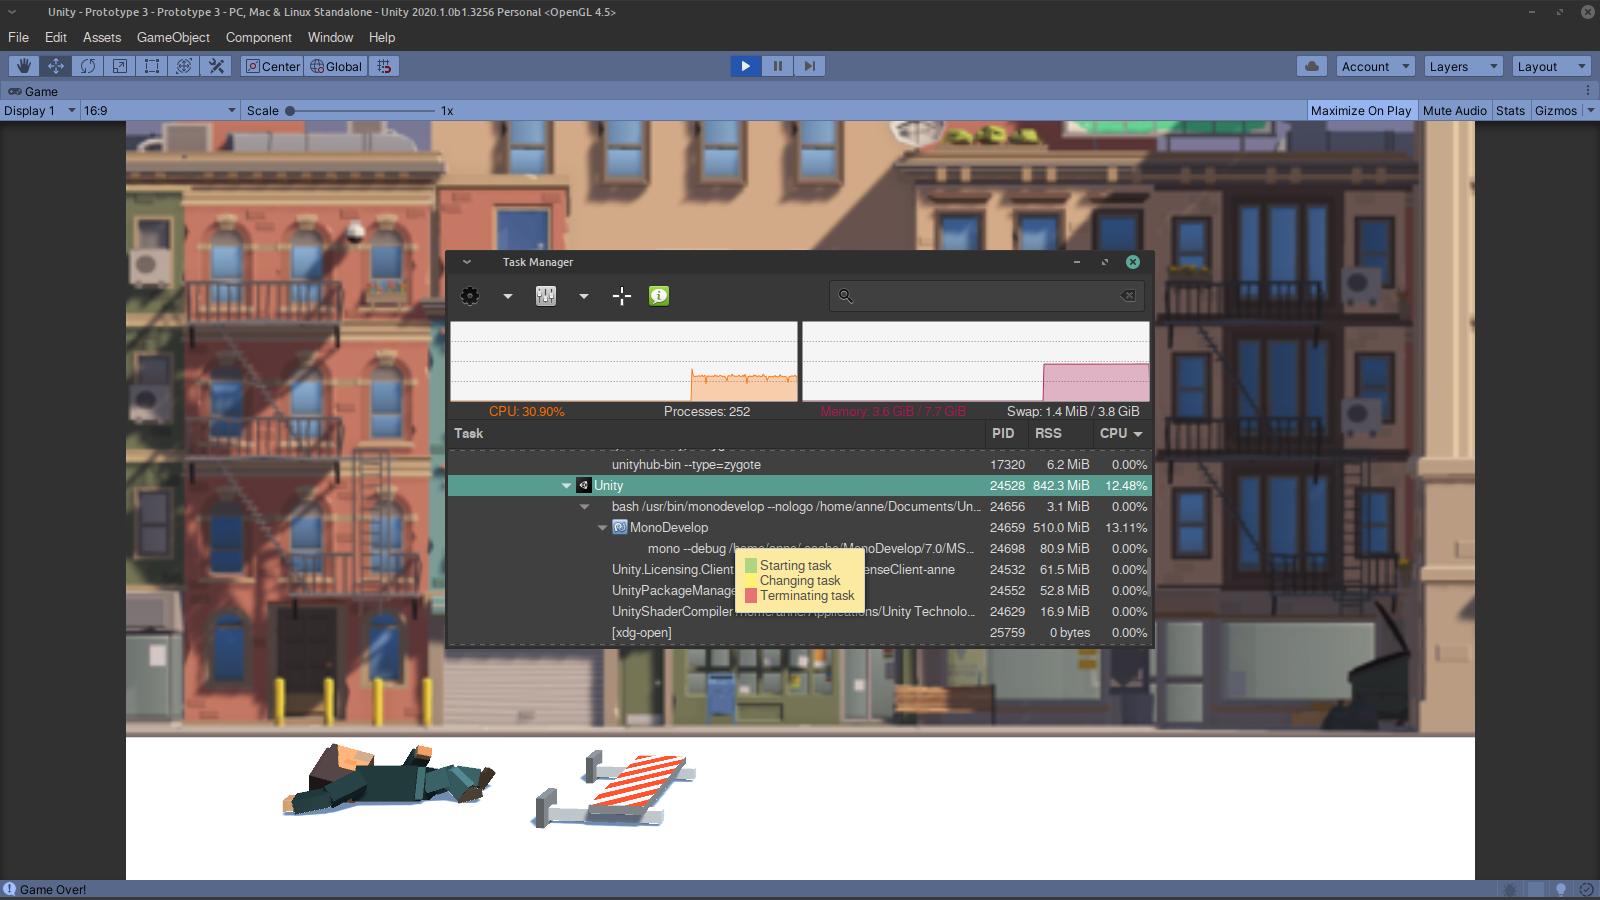This screenshot has width=1600, height=900.
Task: Click the Game Over status message
Action: pyautogui.click(x=53, y=889)
